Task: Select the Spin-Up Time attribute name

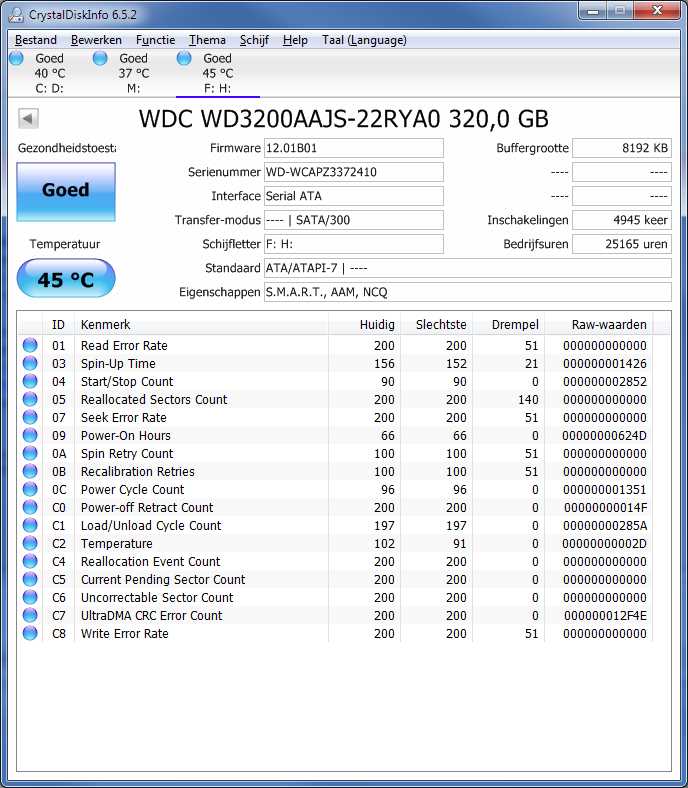Action: (118, 364)
